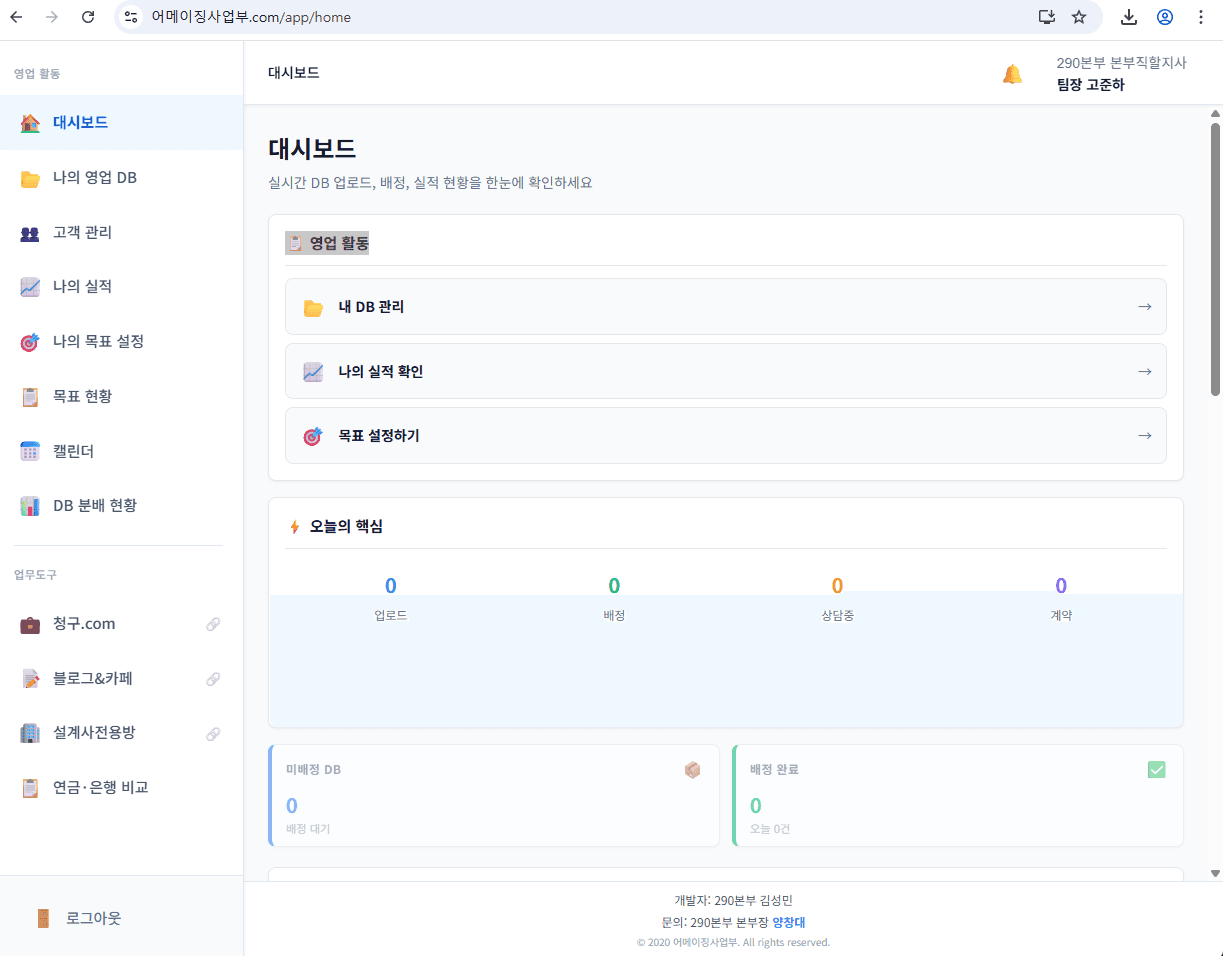Open the notification bell
The image size is (1223, 956).
click(1012, 73)
